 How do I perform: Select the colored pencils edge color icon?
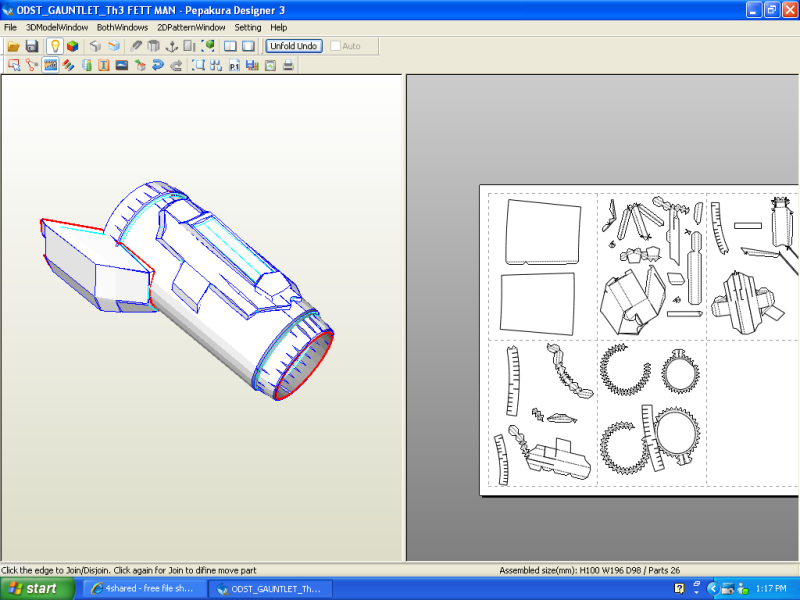(68, 65)
